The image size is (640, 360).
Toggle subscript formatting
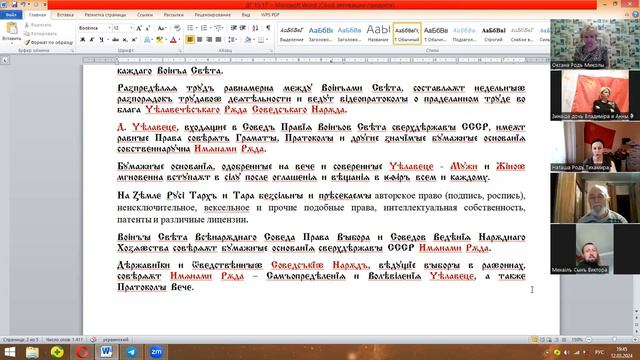click(x=125, y=40)
